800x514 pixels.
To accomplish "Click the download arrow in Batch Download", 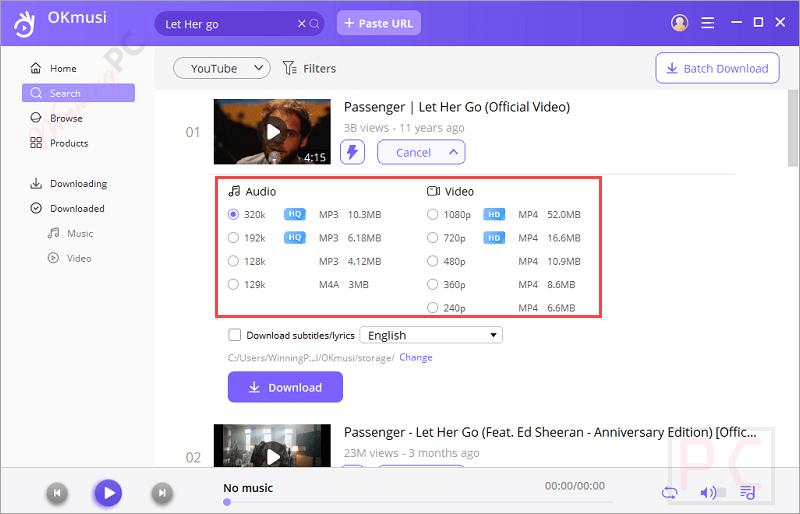I will point(672,68).
